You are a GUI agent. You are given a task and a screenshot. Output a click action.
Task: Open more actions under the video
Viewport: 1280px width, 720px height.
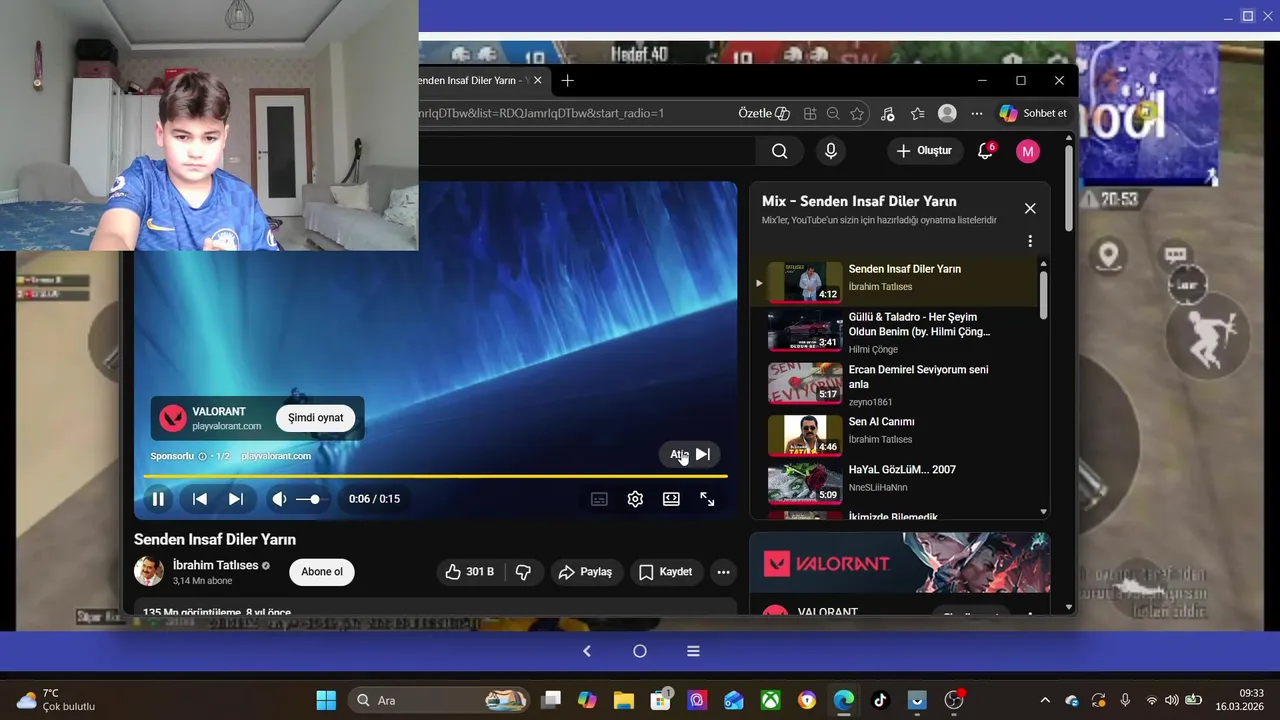[x=723, y=572]
